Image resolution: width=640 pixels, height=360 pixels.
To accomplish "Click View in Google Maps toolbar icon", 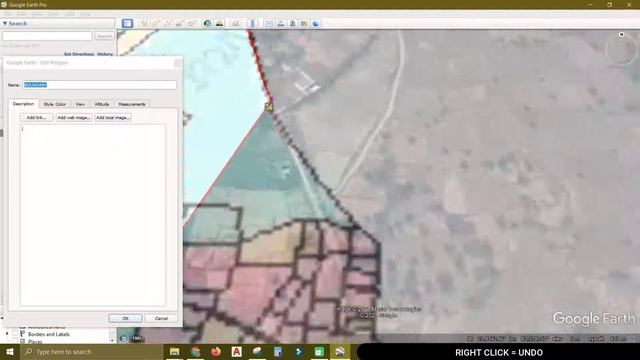I will click(x=304, y=23).
